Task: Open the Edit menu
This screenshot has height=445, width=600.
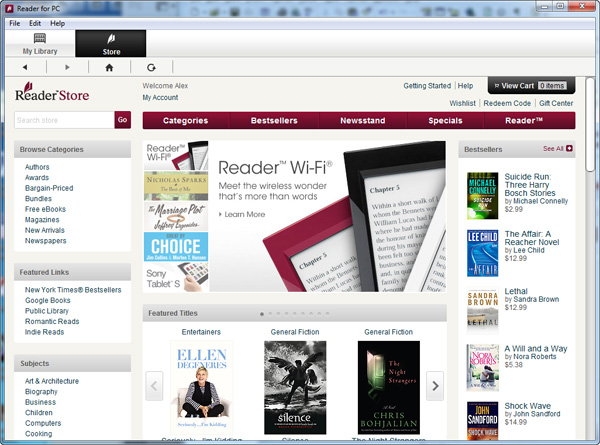Action: click(35, 22)
